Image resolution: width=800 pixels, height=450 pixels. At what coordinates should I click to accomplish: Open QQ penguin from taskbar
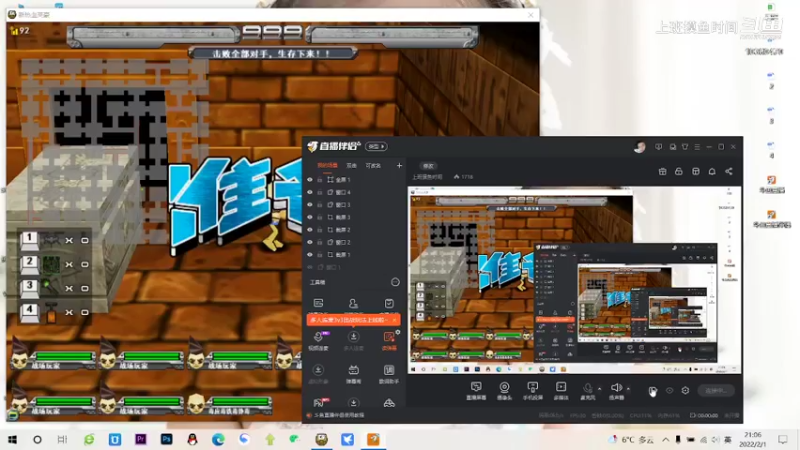pos(192,439)
